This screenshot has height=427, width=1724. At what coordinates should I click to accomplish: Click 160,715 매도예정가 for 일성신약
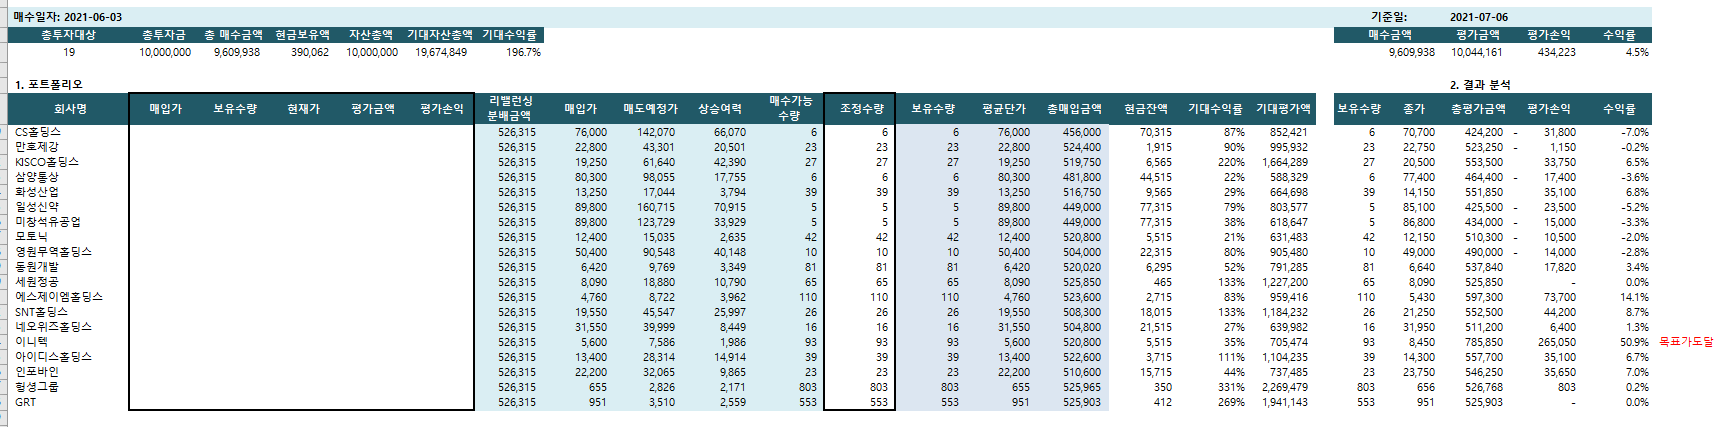(656, 207)
